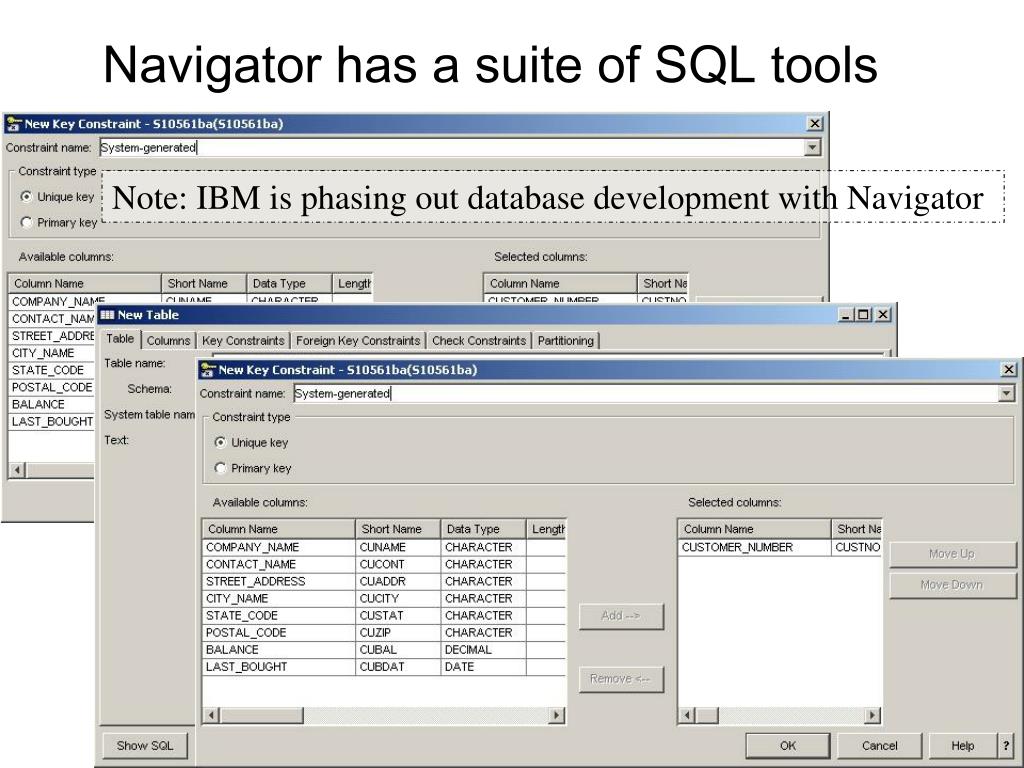Switch to the Table tab
Screen dimensions: 1024x768
[120, 339]
